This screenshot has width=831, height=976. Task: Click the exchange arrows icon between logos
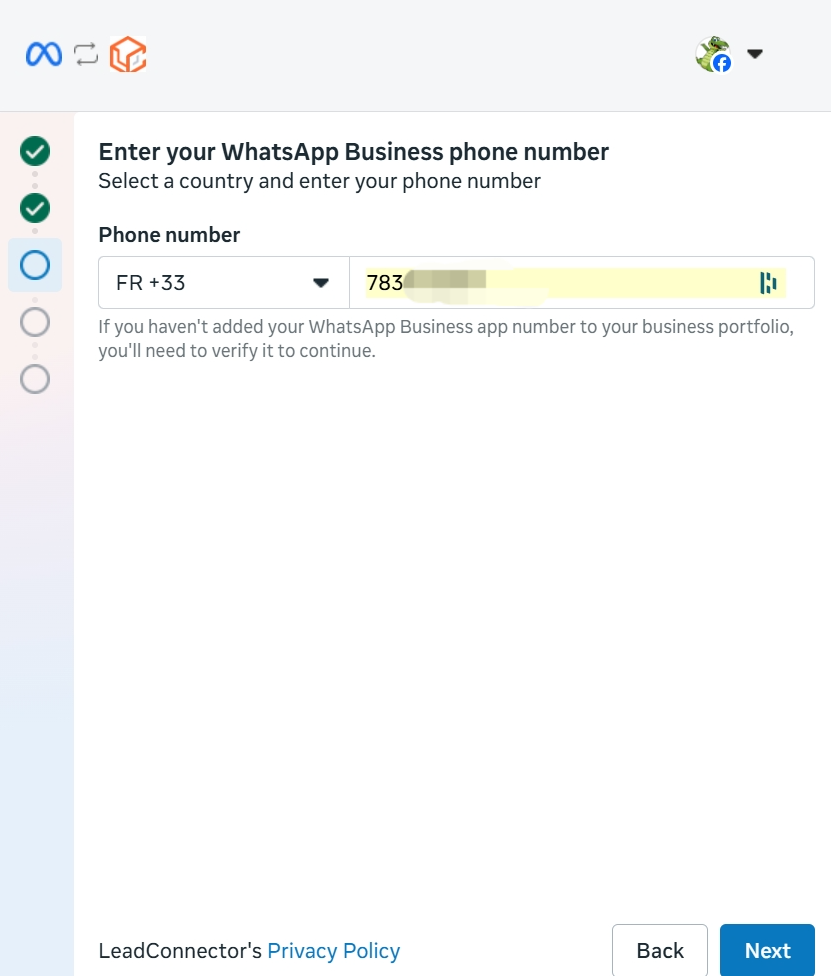click(86, 54)
